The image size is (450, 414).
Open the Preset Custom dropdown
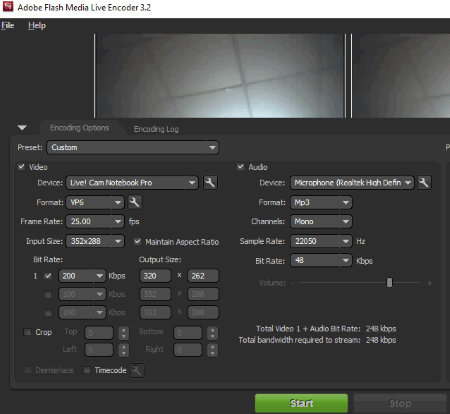click(x=133, y=147)
